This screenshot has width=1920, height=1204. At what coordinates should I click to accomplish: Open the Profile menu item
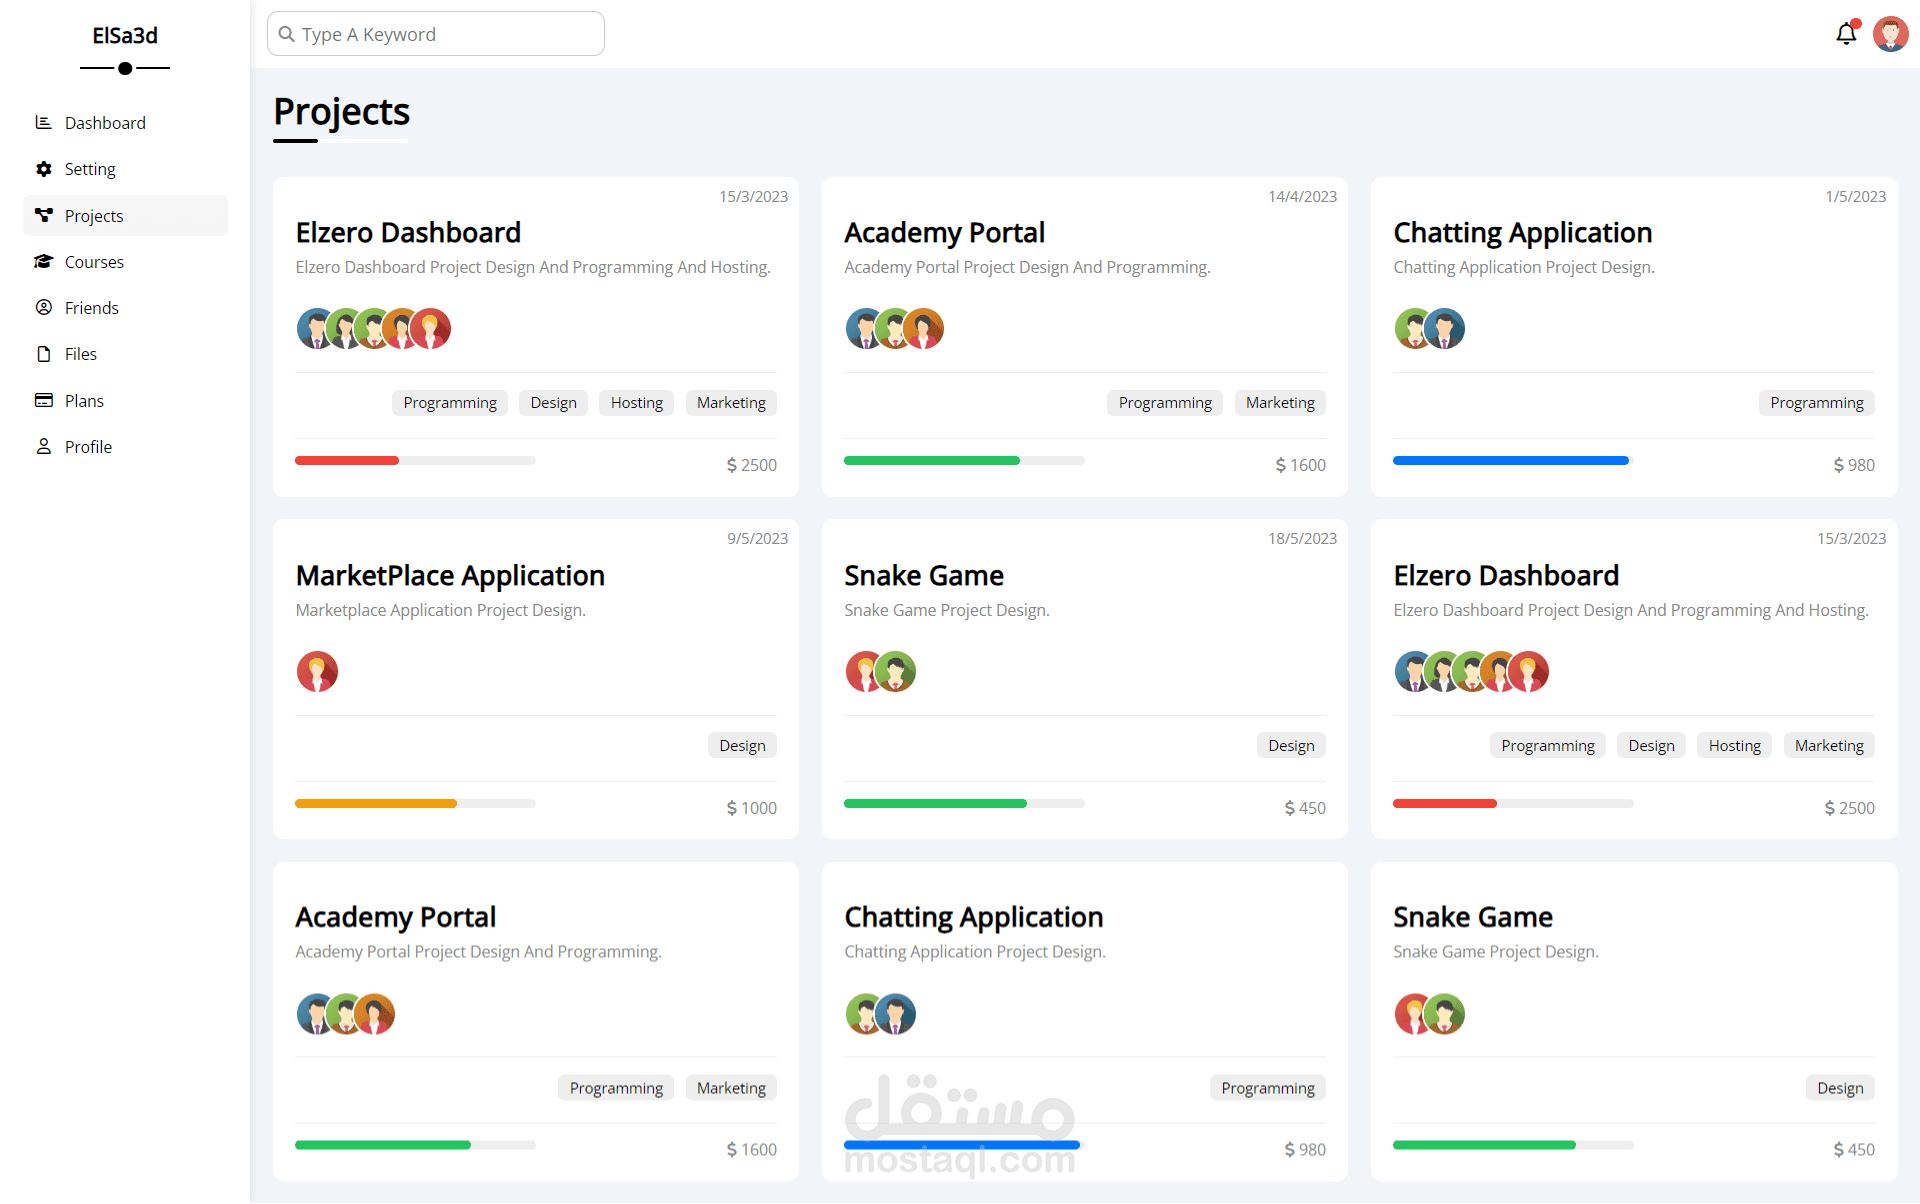click(88, 447)
